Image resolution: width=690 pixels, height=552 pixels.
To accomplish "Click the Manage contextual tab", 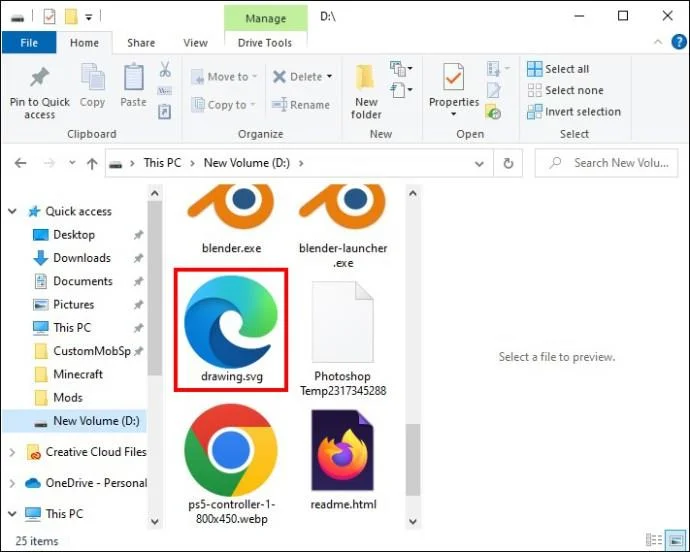I will click(265, 18).
